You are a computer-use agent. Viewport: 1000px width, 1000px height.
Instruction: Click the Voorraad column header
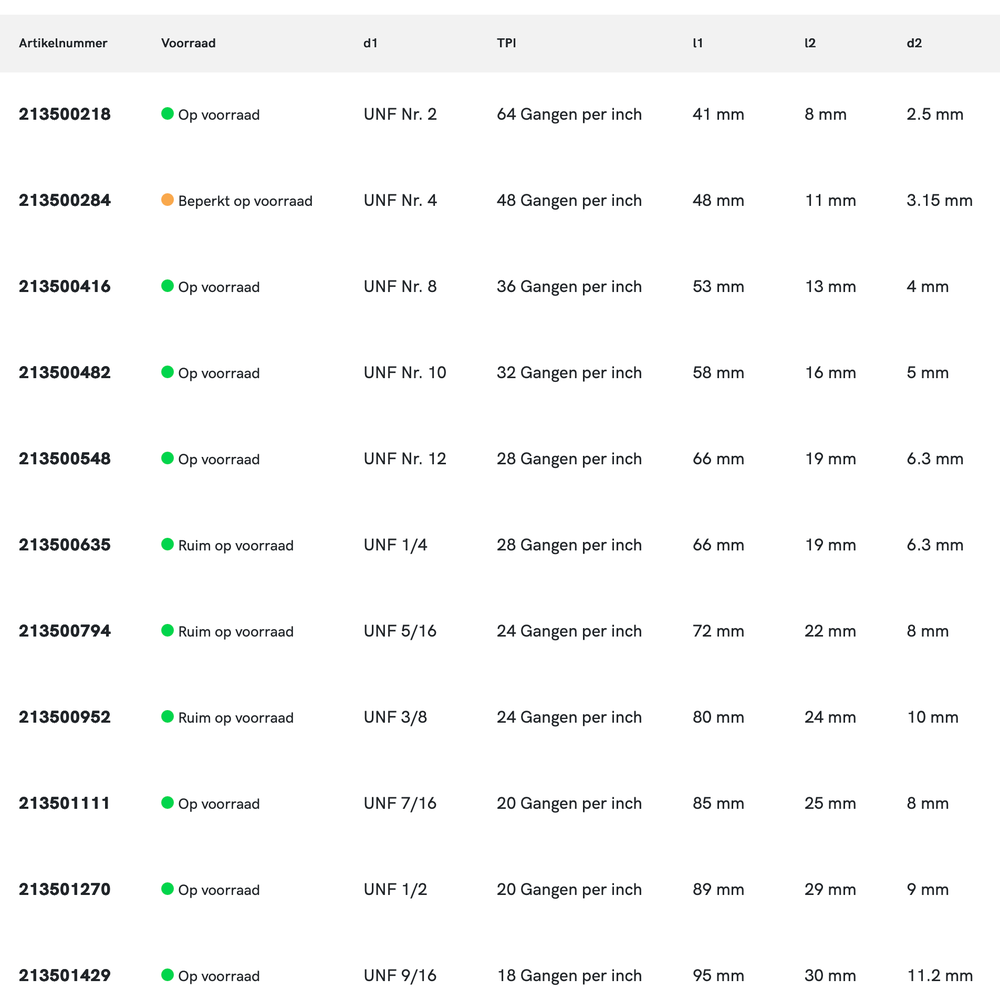[188, 43]
